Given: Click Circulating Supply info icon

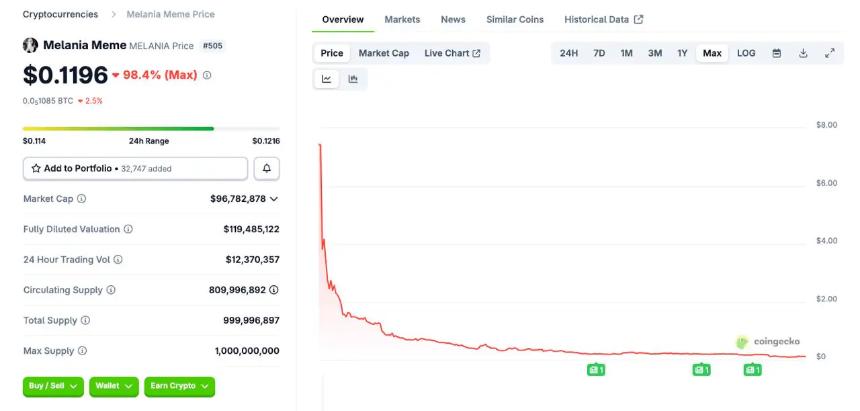Looking at the screenshot, I should [110, 290].
